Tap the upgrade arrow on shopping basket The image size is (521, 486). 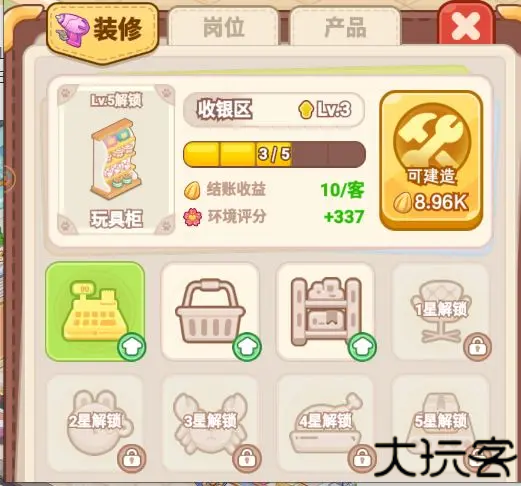pyautogui.click(x=247, y=347)
